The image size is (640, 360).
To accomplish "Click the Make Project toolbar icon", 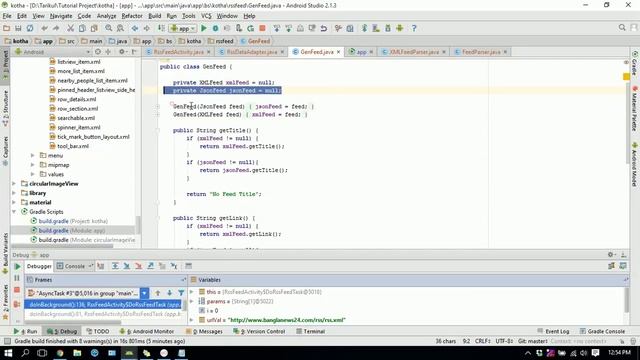I will coord(162,28).
